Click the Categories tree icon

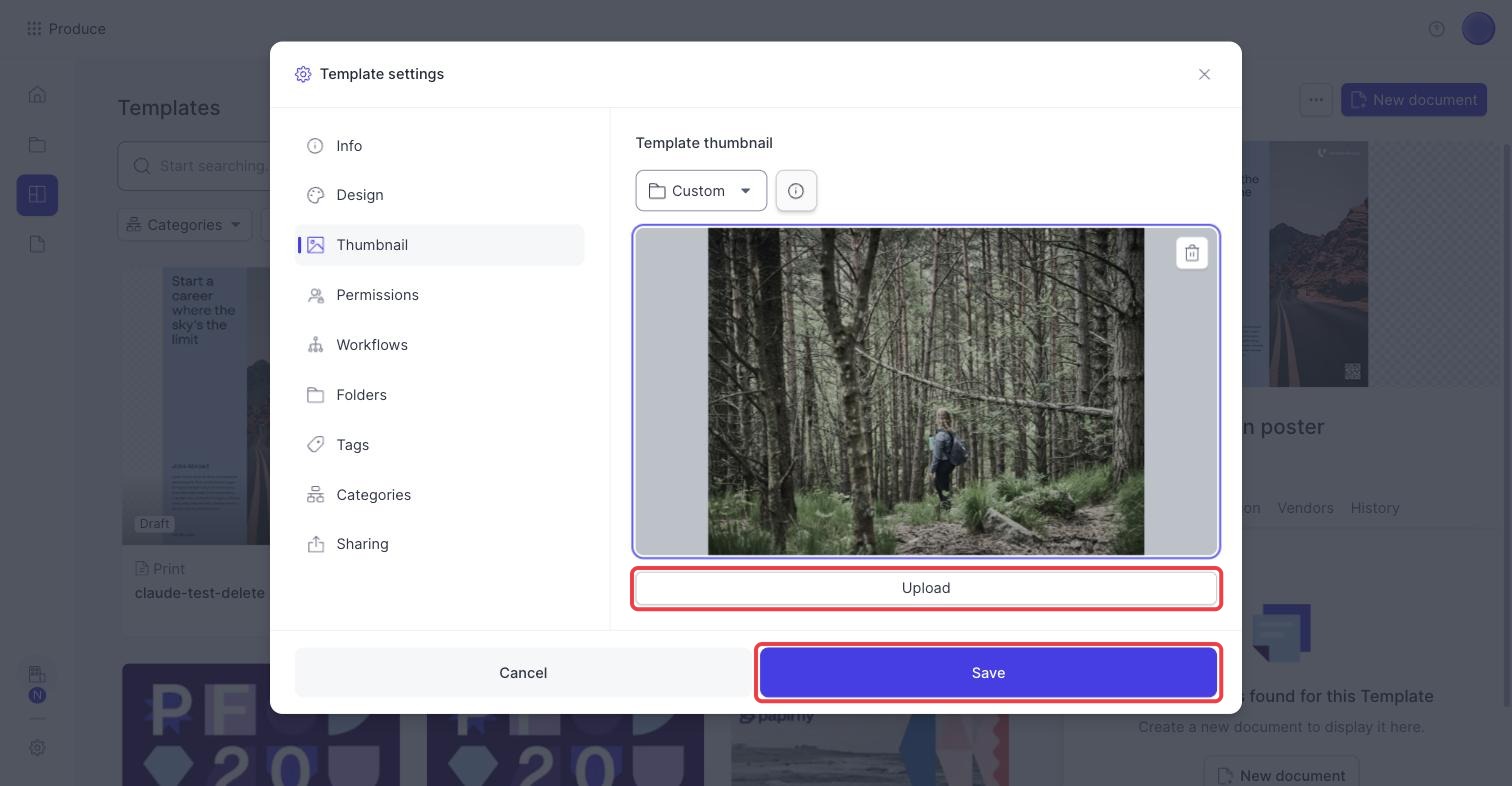[315, 495]
